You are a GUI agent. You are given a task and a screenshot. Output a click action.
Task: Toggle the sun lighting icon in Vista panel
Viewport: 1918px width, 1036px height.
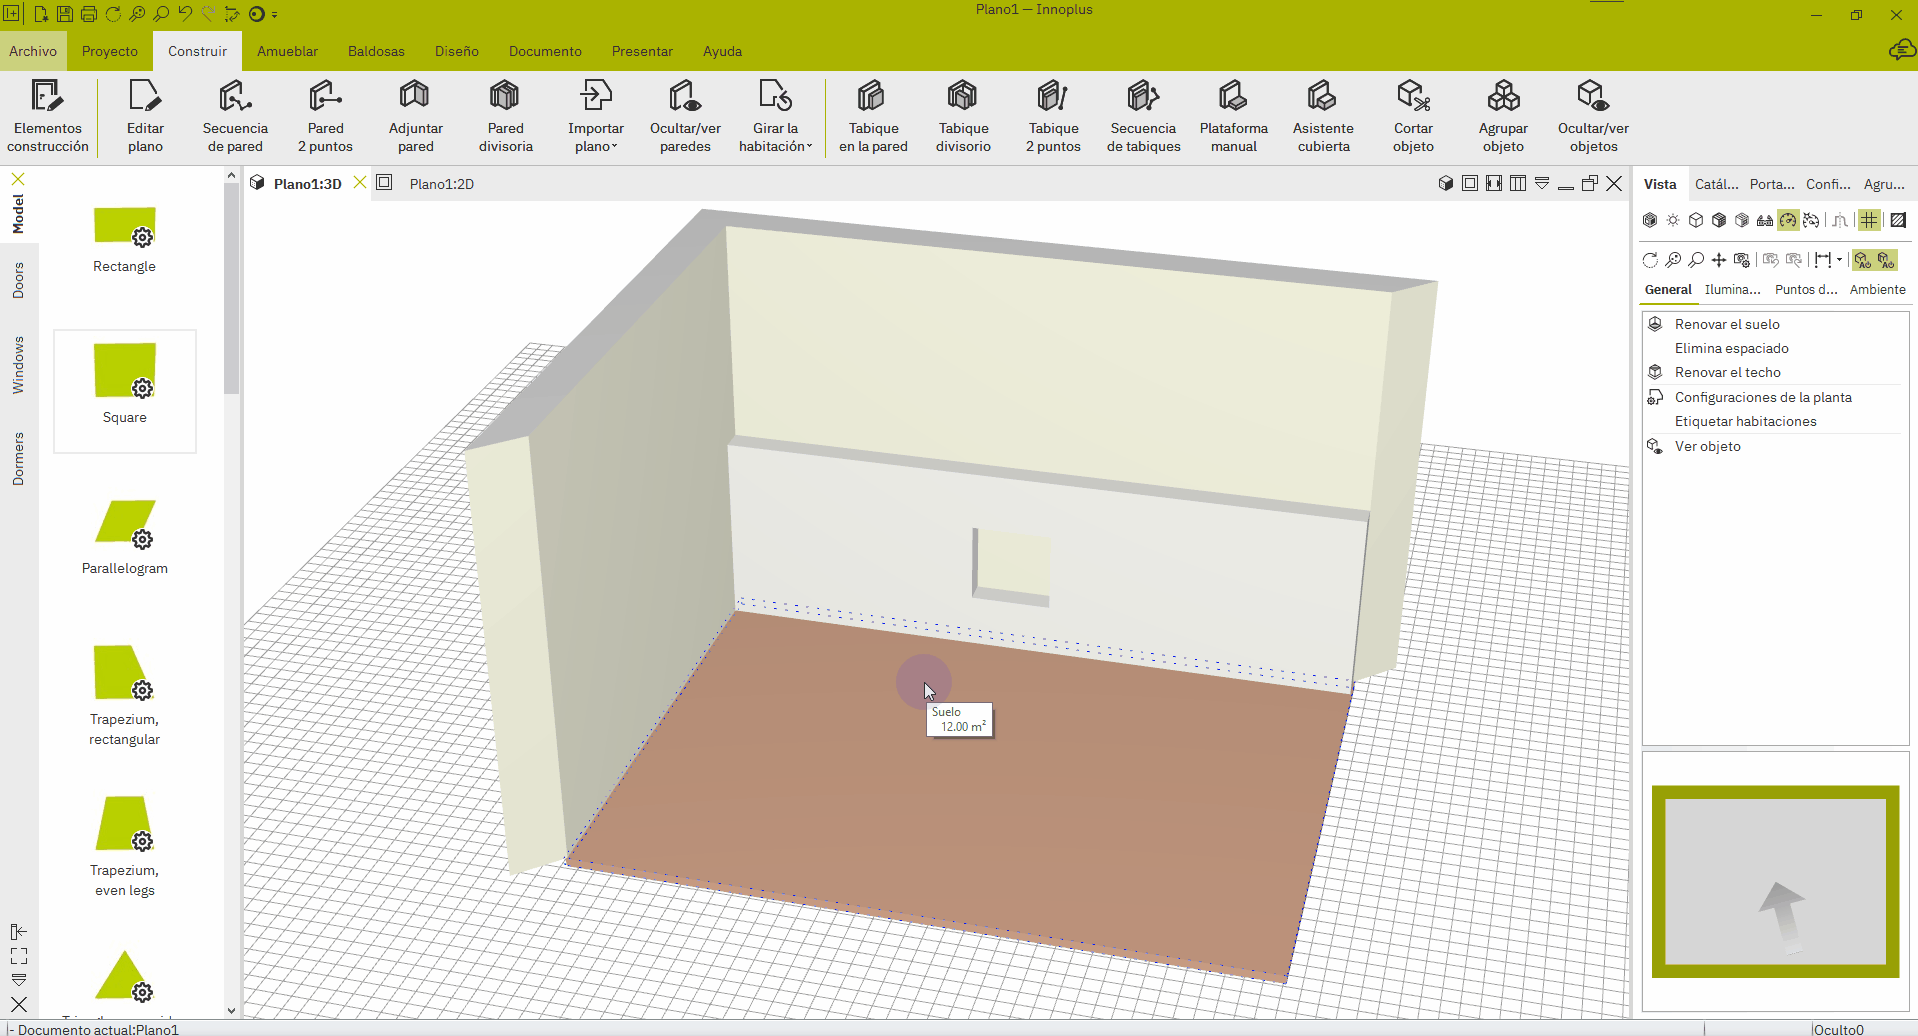(1673, 220)
